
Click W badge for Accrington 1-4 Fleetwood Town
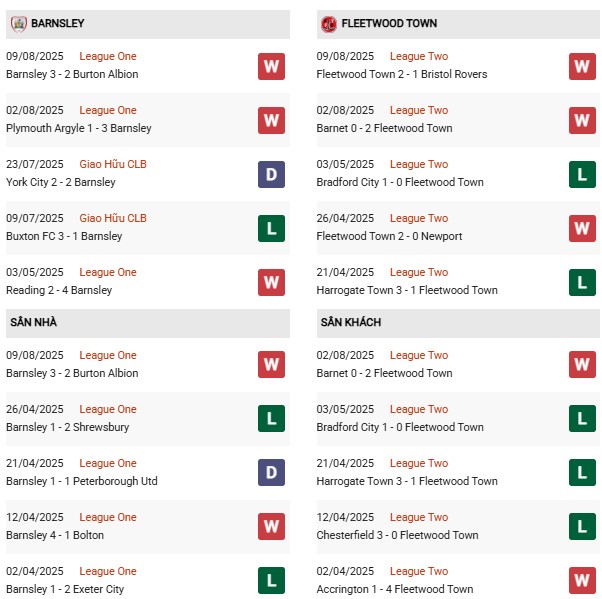(x=582, y=580)
